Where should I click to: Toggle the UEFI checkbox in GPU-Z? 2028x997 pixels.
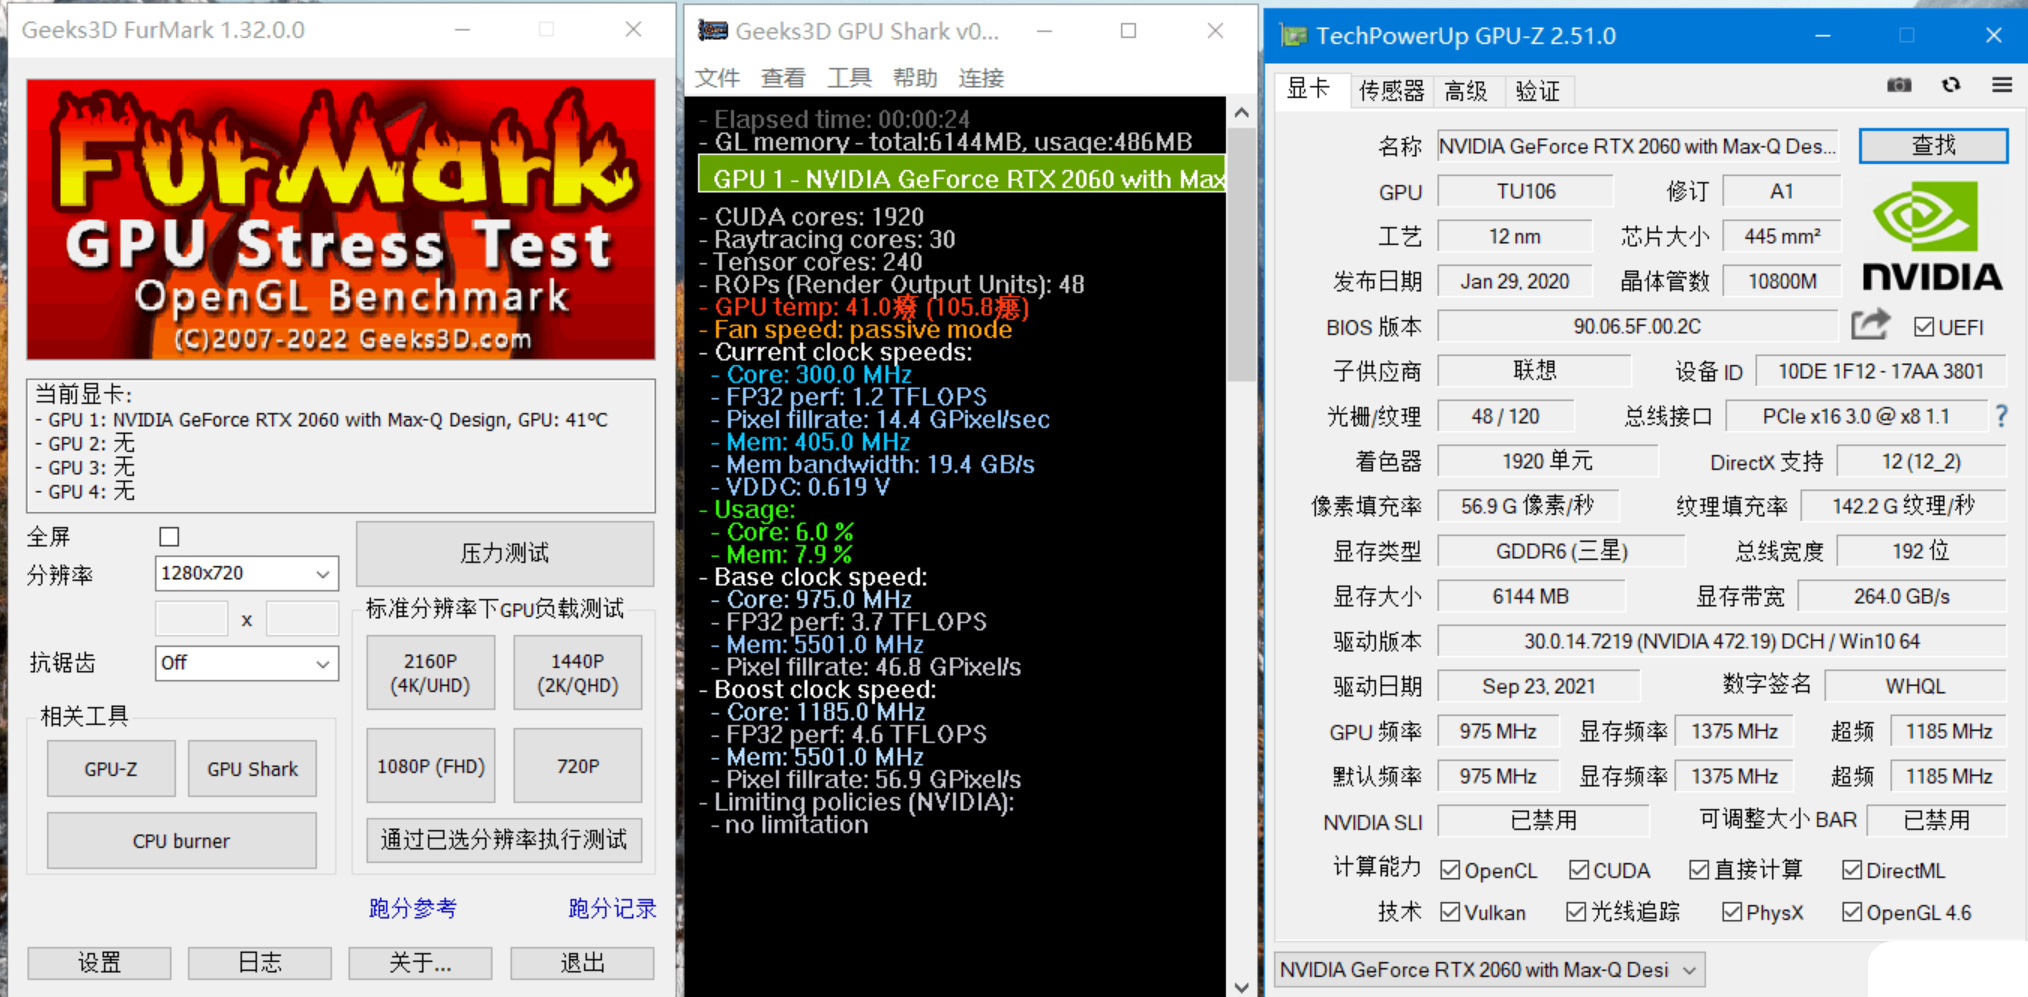coord(1924,327)
